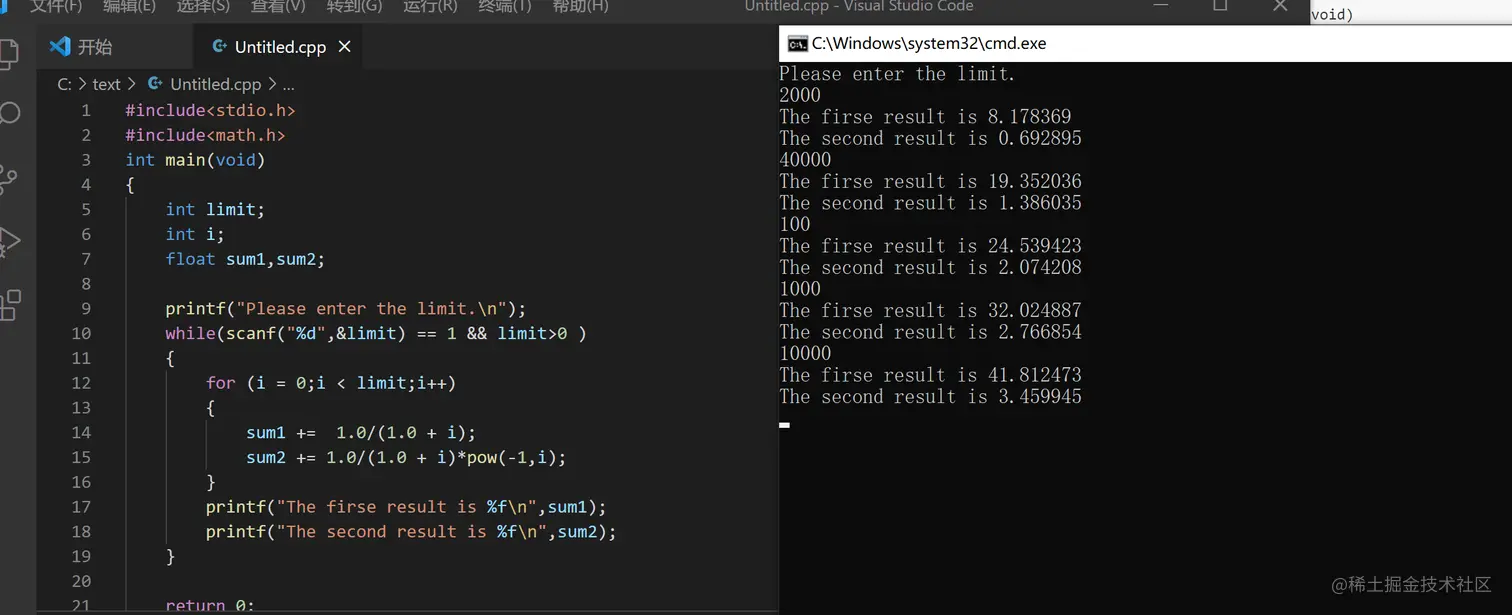Open the 选择(S) menu
This screenshot has width=1512, height=615.
pos(203,6)
